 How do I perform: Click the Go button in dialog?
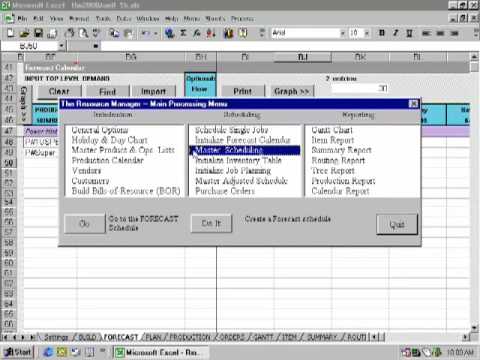click(85, 223)
